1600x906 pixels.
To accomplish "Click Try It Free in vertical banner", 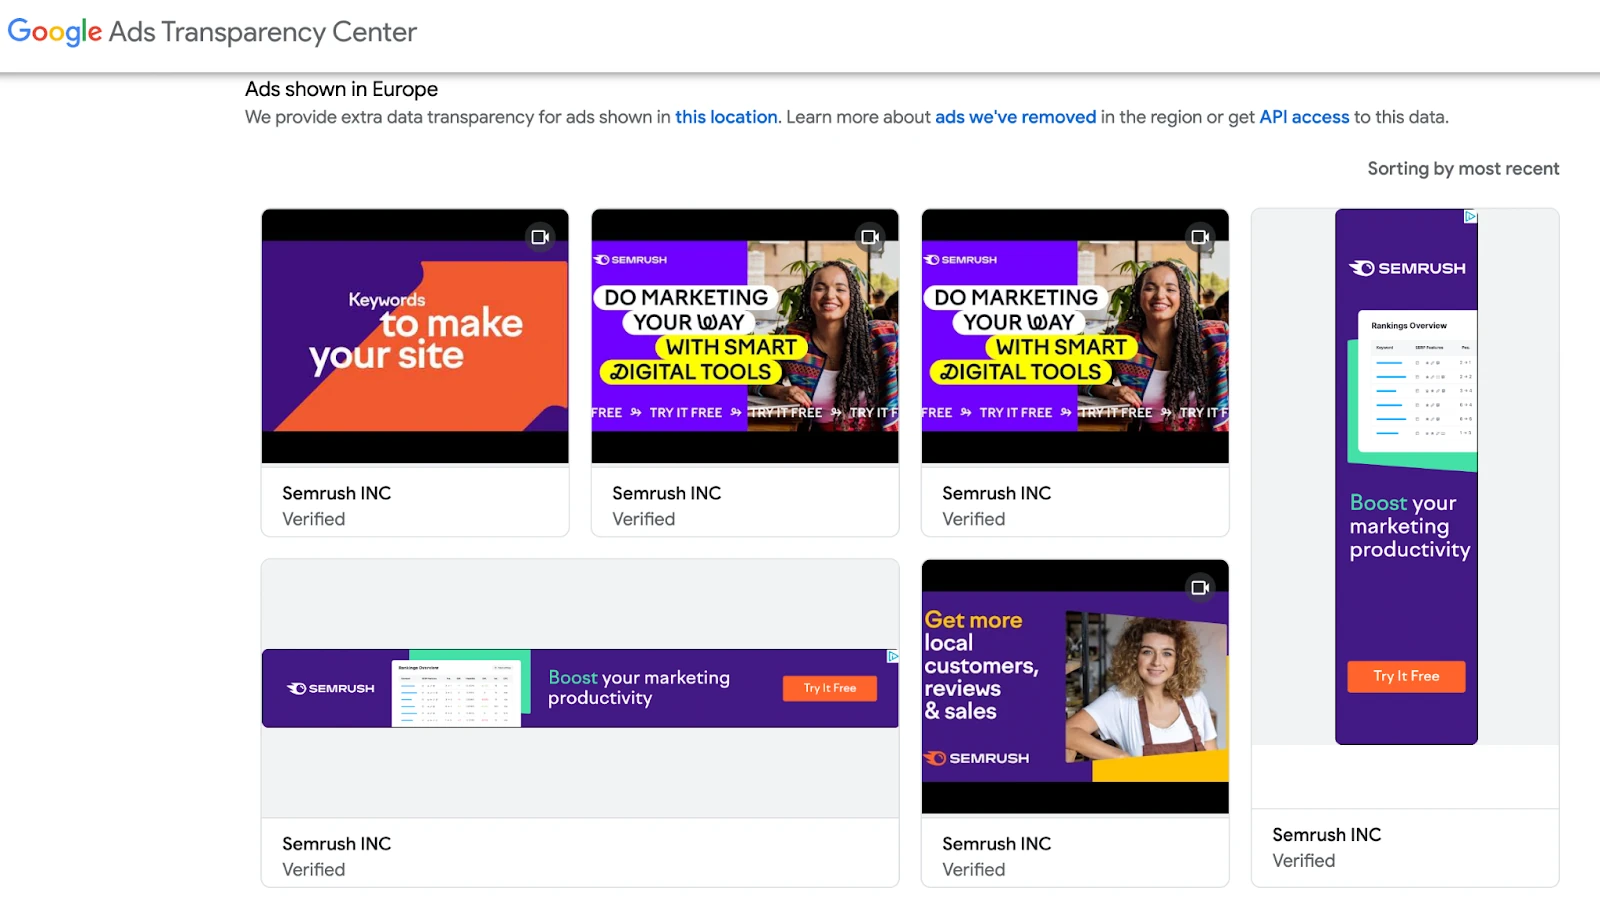I will (x=1406, y=676).
